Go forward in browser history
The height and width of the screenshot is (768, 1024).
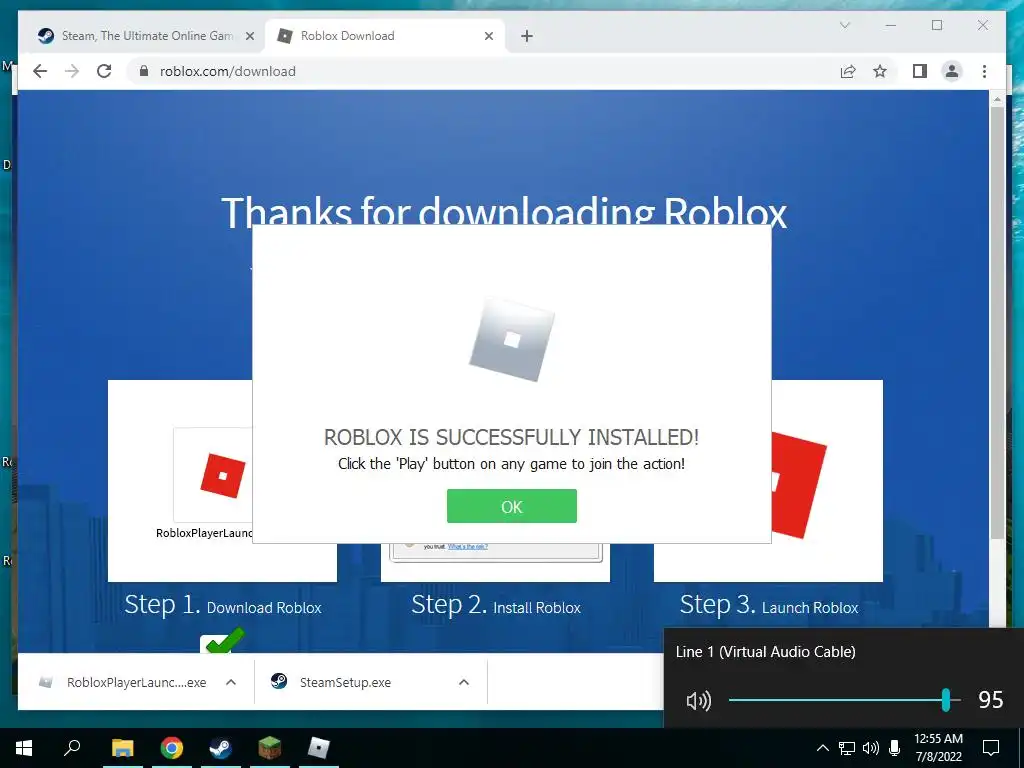tap(72, 71)
